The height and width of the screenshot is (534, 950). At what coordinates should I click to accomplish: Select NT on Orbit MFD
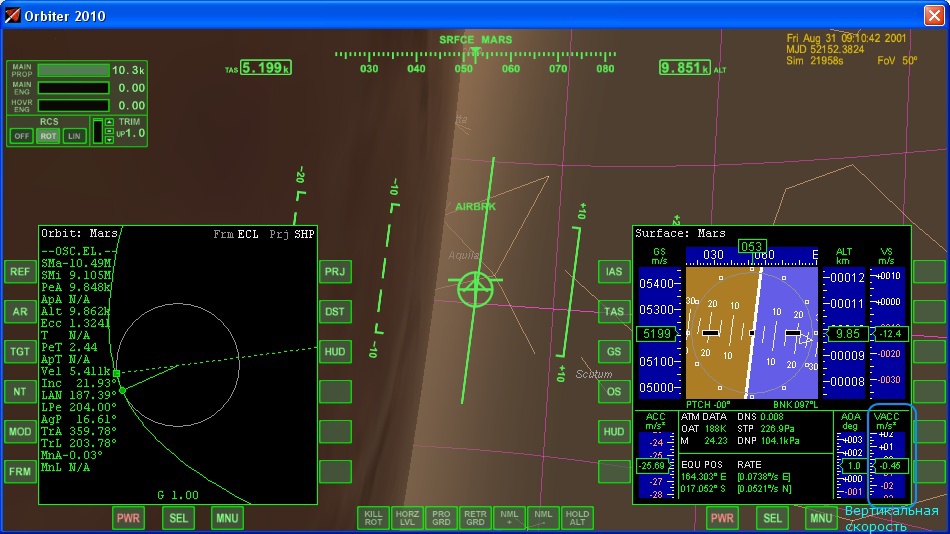20,392
